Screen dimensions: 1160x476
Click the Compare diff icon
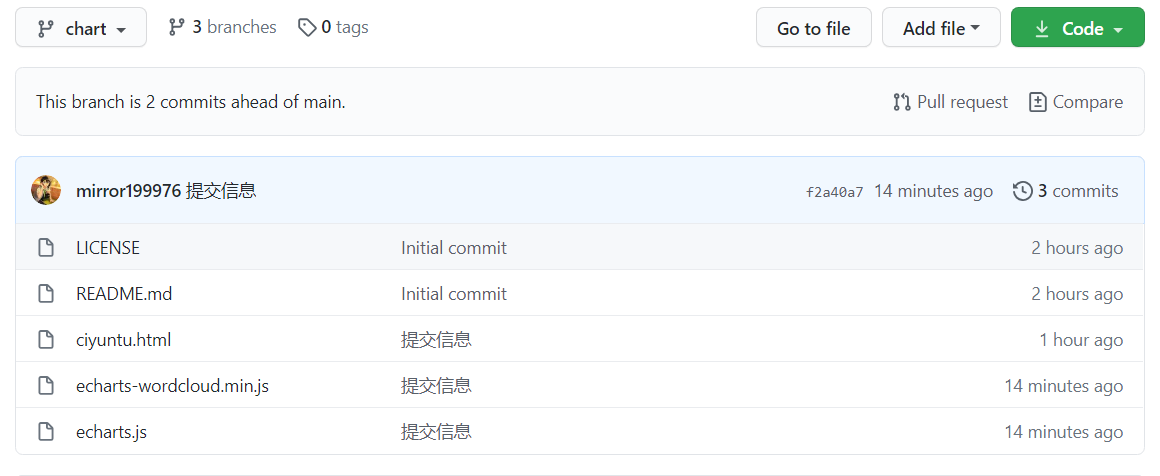pyautogui.click(x=1038, y=102)
